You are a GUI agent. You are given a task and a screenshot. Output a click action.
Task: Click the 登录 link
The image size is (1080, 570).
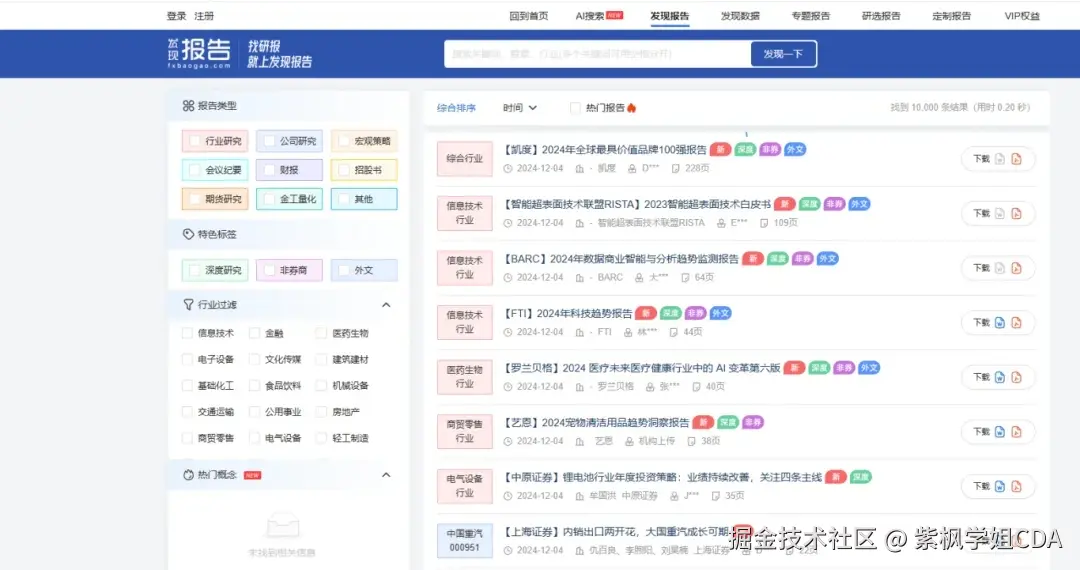pos(176,16)
